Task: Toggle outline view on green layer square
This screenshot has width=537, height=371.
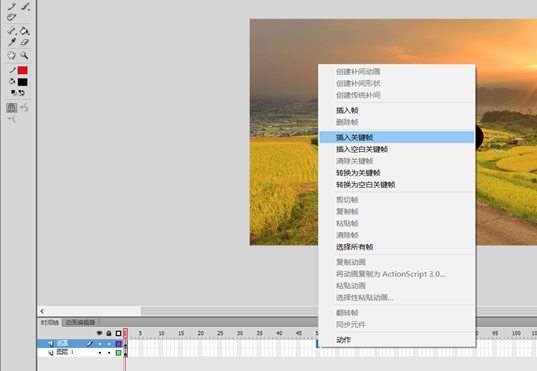Action: 118,353
